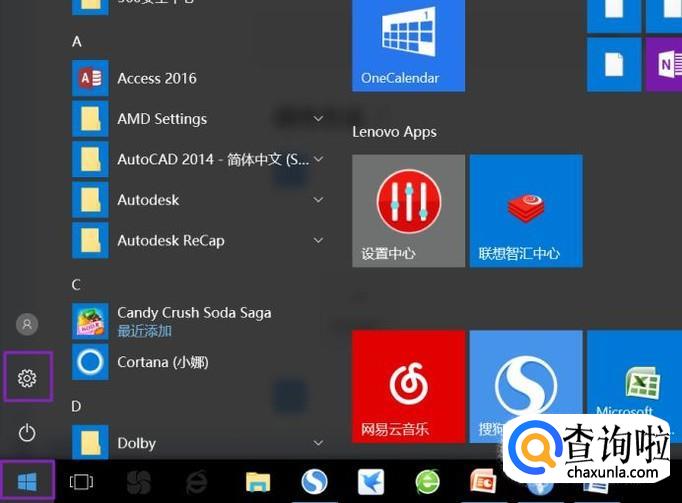Image resolution: width=682 pixels, height=503 pixels.
Task: Open the 网易云音乐 tile
Action: coord(408,386)
